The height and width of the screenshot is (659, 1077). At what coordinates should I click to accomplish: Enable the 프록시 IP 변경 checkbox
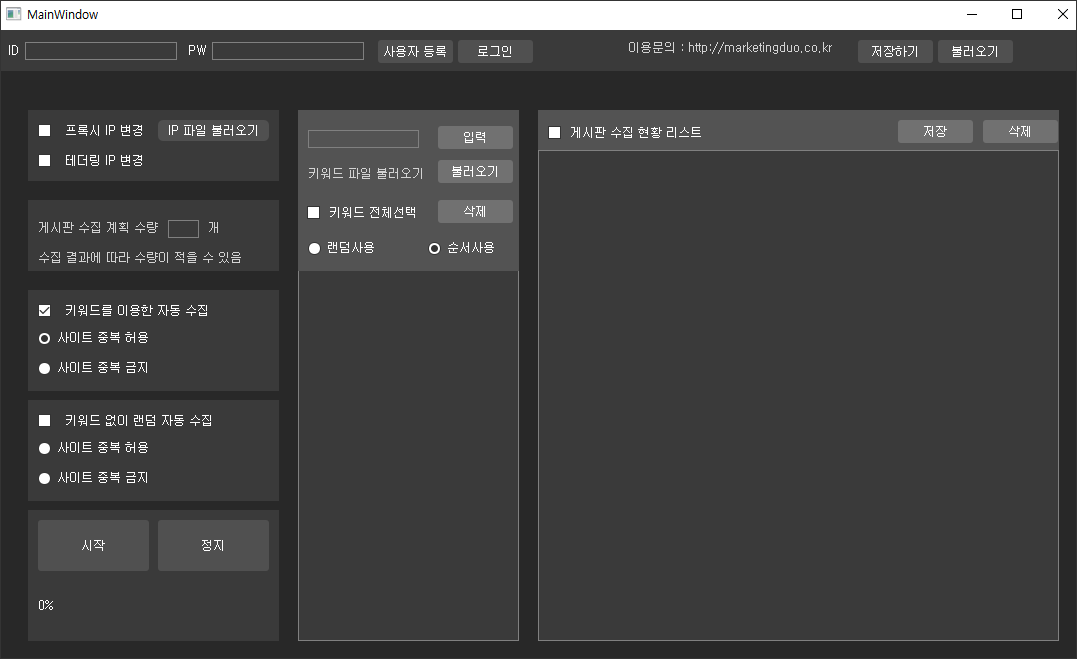pyautogui.click(x=45, y=130)
